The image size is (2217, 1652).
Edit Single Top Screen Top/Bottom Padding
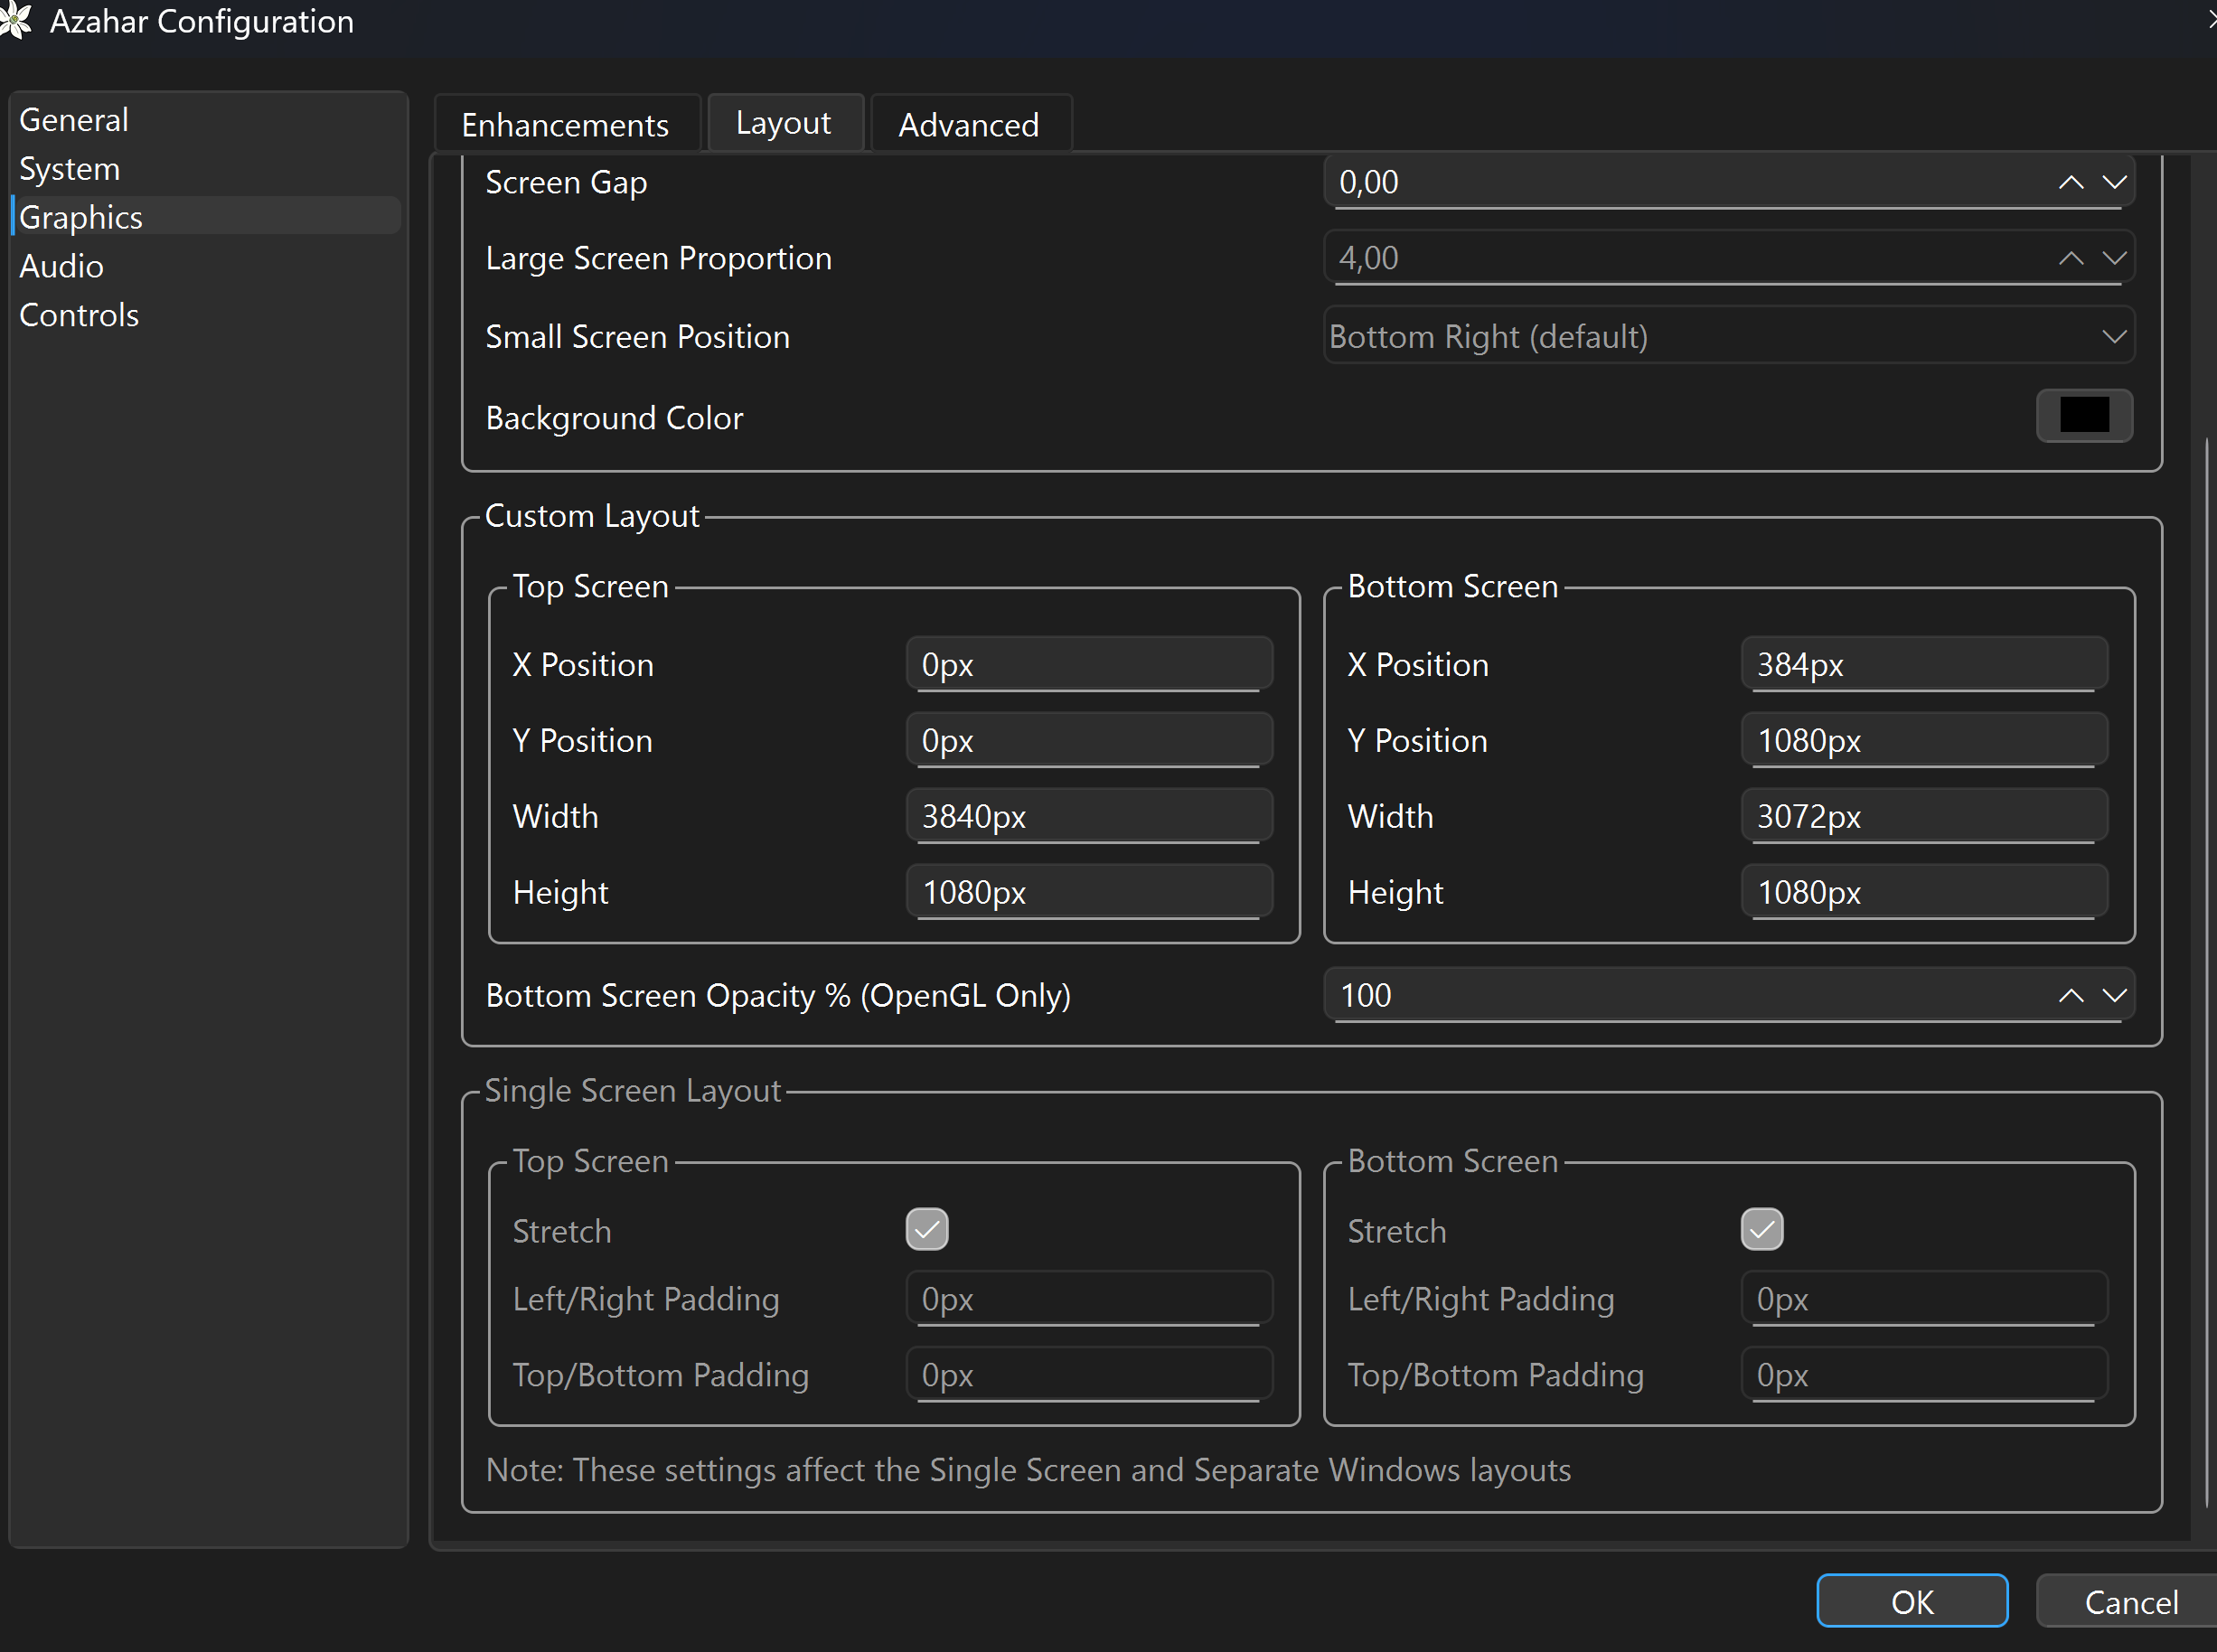[1090, 1375]
